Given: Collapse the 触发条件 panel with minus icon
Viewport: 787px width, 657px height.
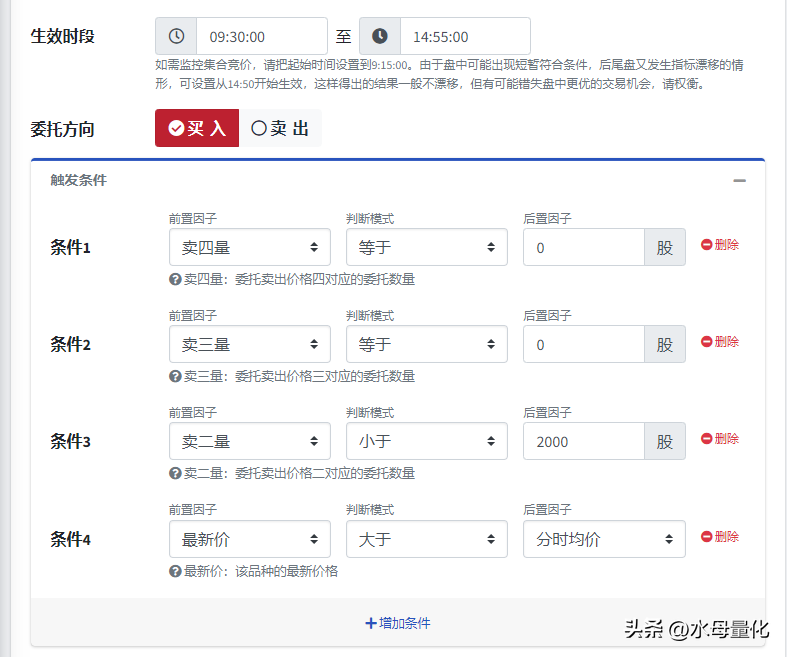Looking at the screenshot, I should pos(739,181).
